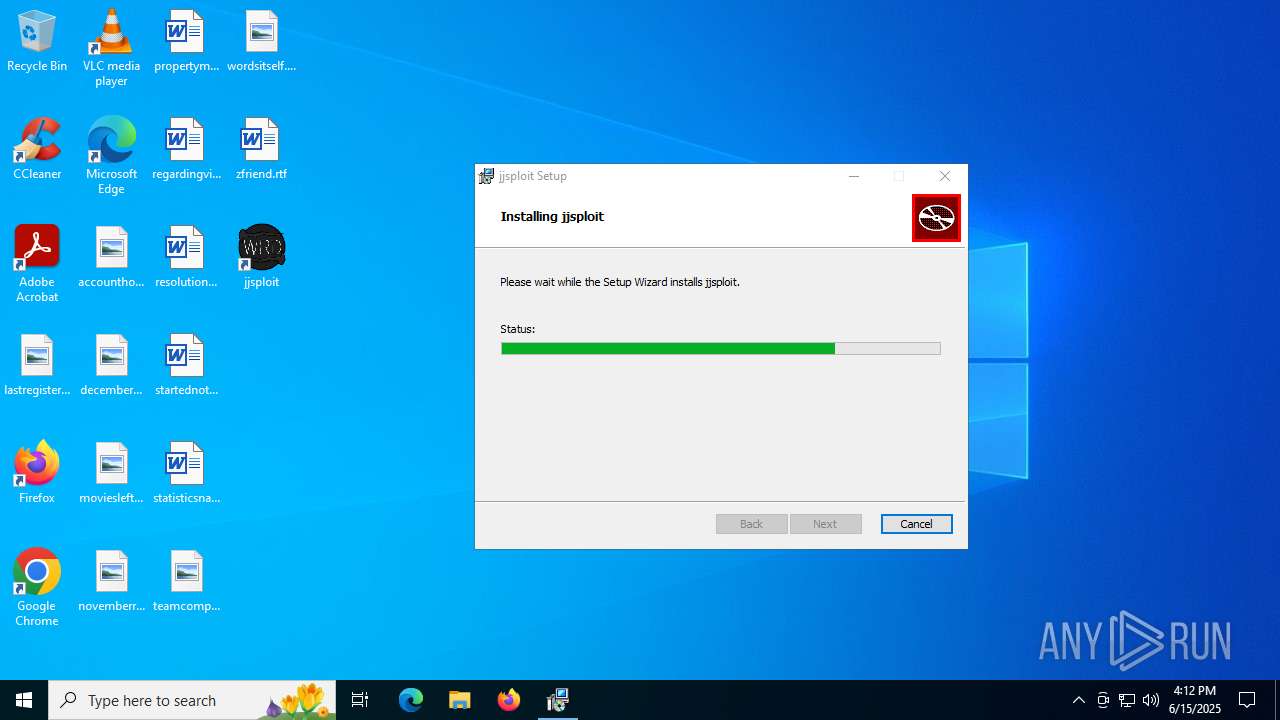Image resolution: width=1280 pixels, height=720 pixels.
Task: Select the zfriend.rtf file icon
Action: pyautogui.click(x=261, y=149)
